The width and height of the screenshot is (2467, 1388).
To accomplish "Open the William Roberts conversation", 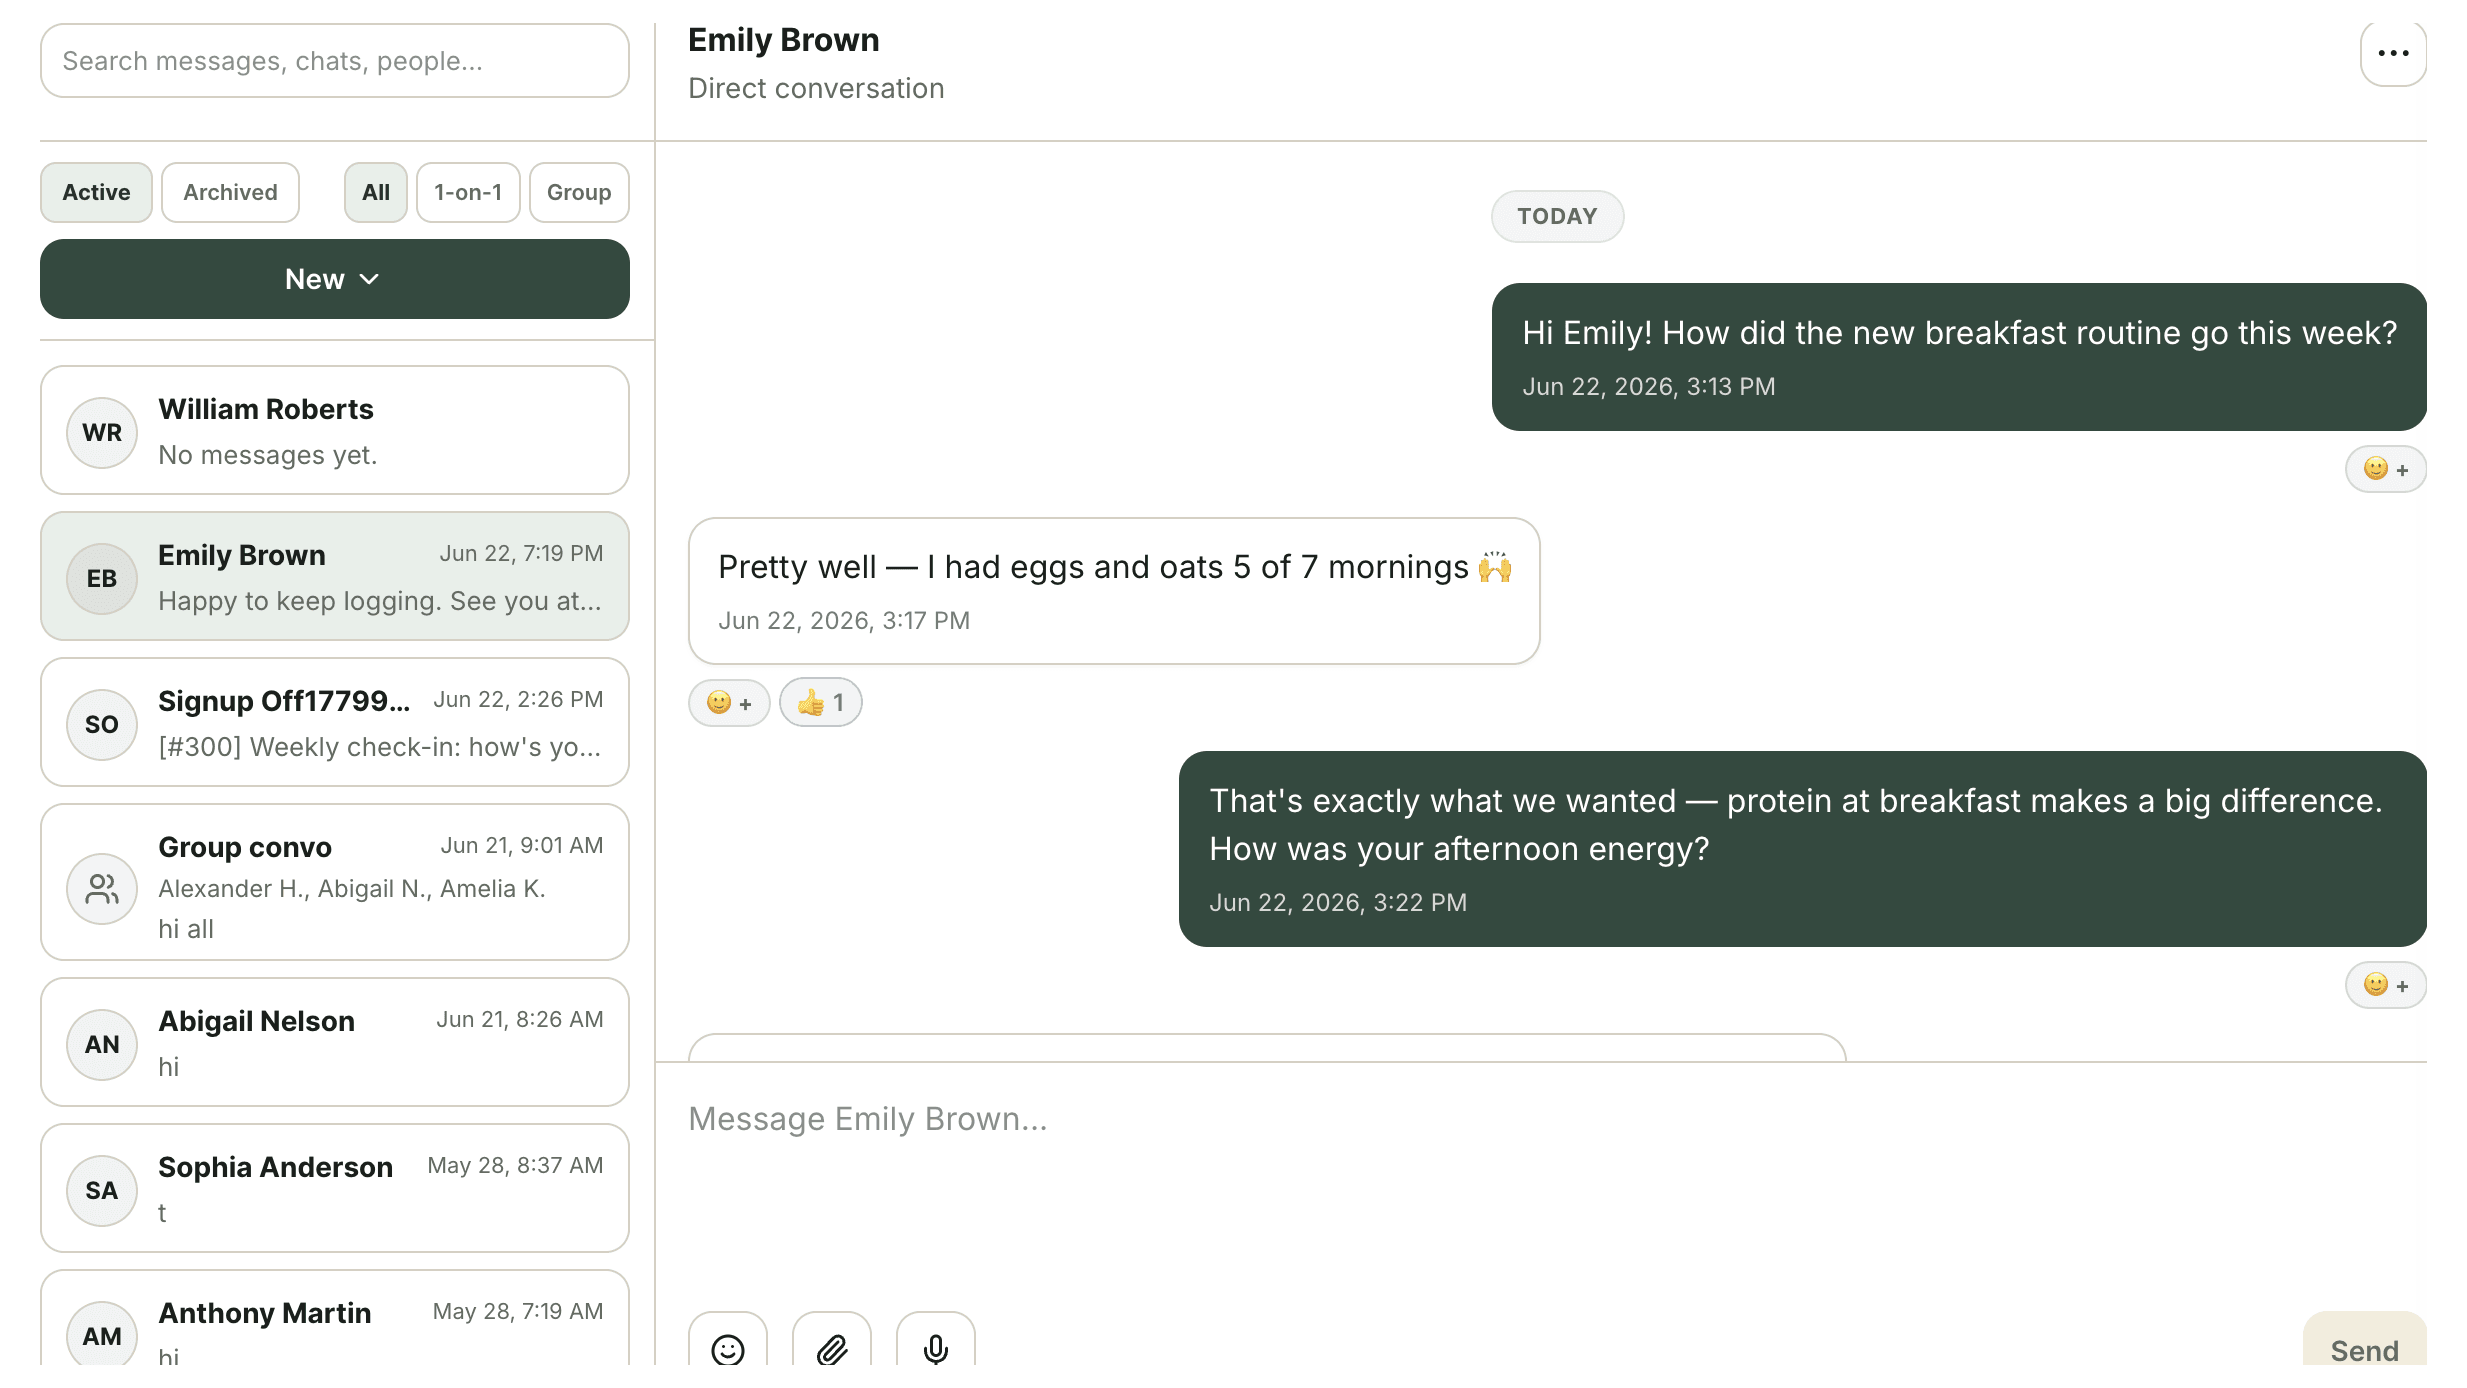I will 335,430.
